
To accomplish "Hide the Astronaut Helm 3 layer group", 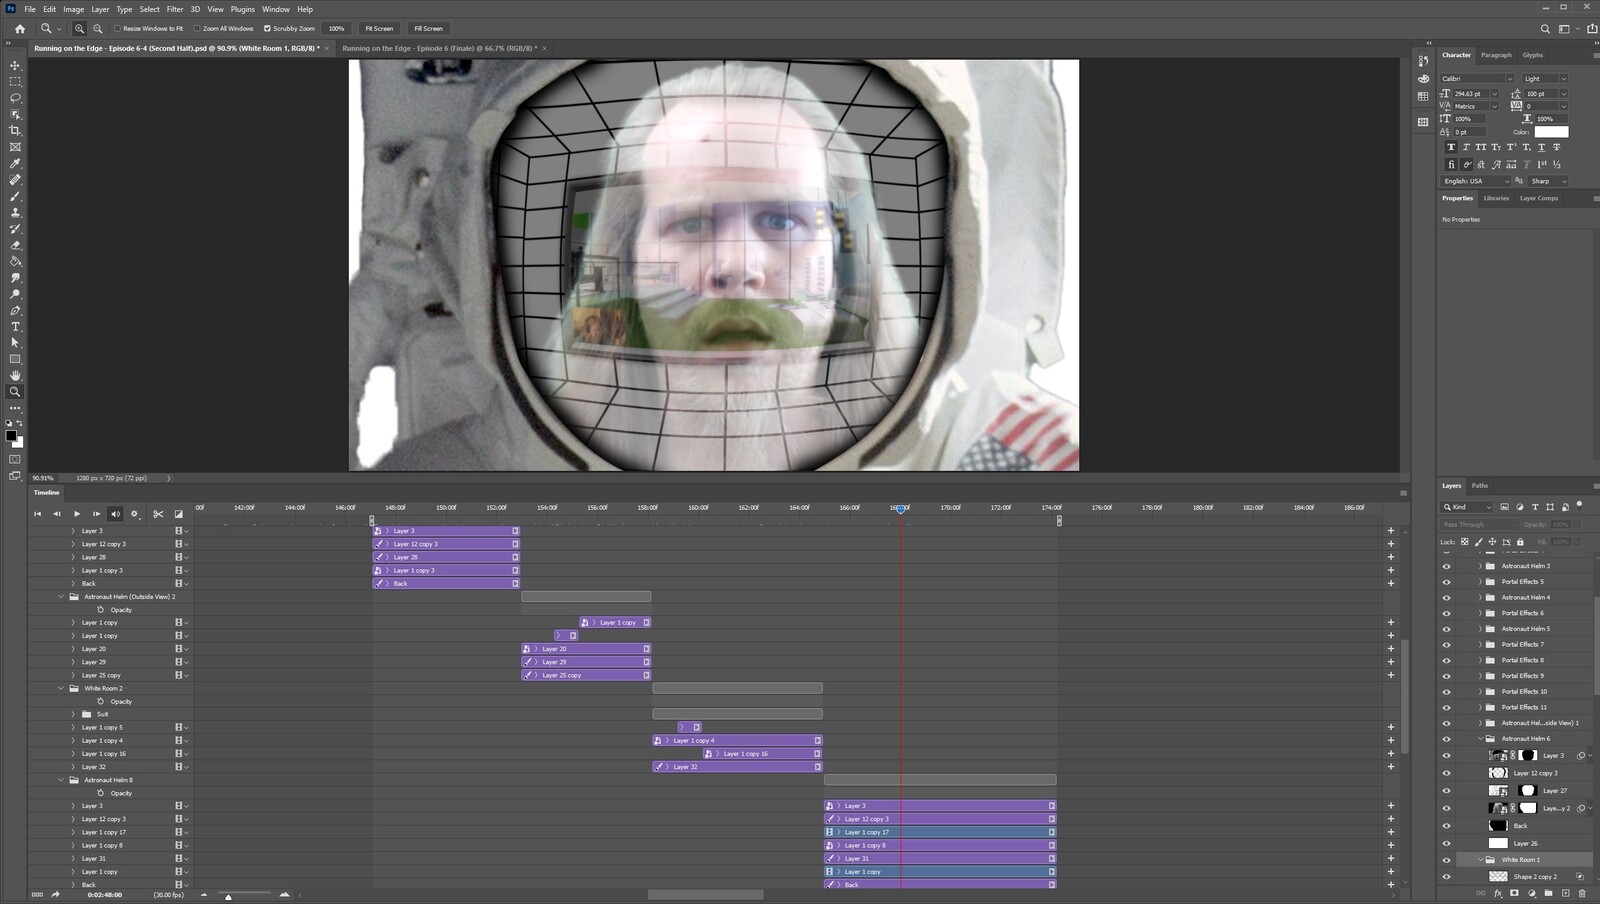I will [1446, 566].
